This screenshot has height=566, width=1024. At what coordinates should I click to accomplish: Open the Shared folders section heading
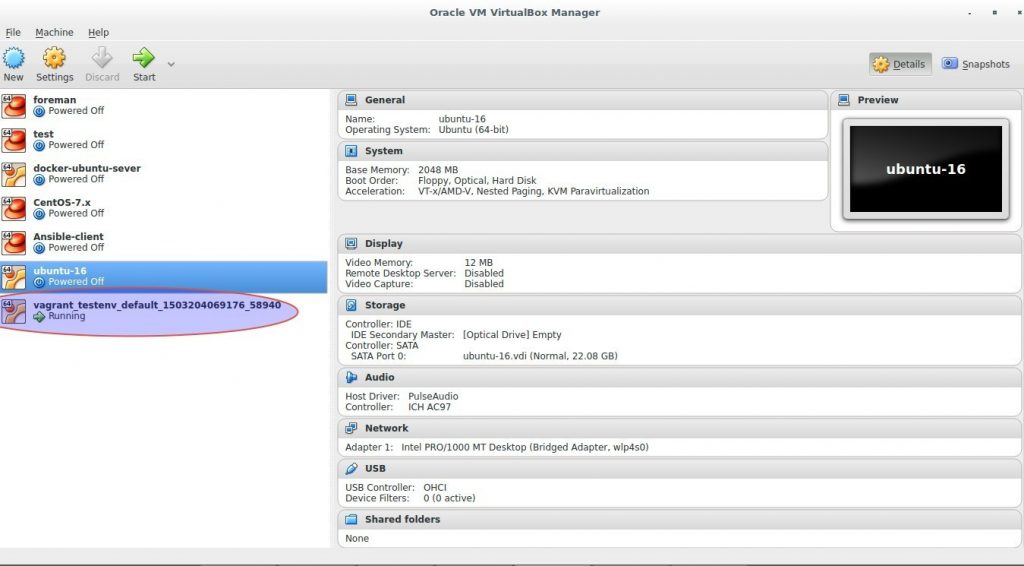point(402,520)
